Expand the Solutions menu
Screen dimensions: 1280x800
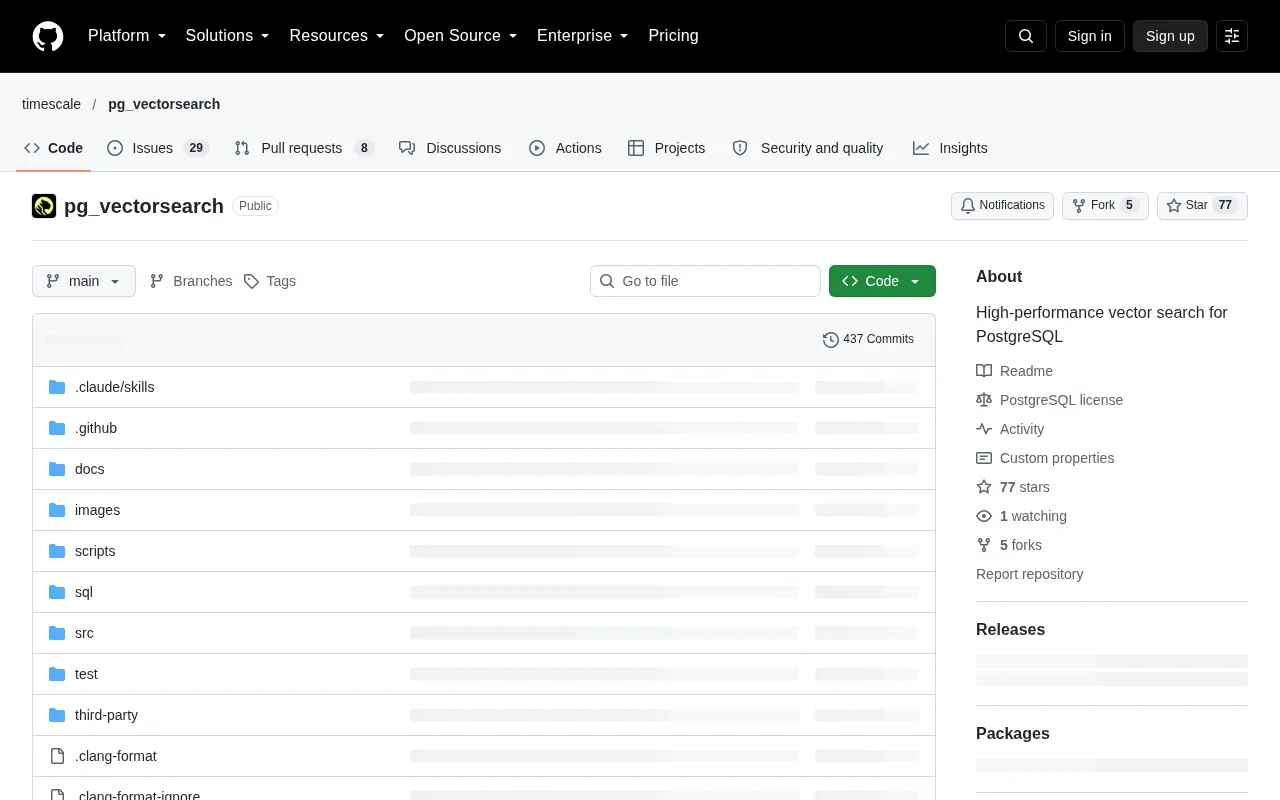point(228,36)
